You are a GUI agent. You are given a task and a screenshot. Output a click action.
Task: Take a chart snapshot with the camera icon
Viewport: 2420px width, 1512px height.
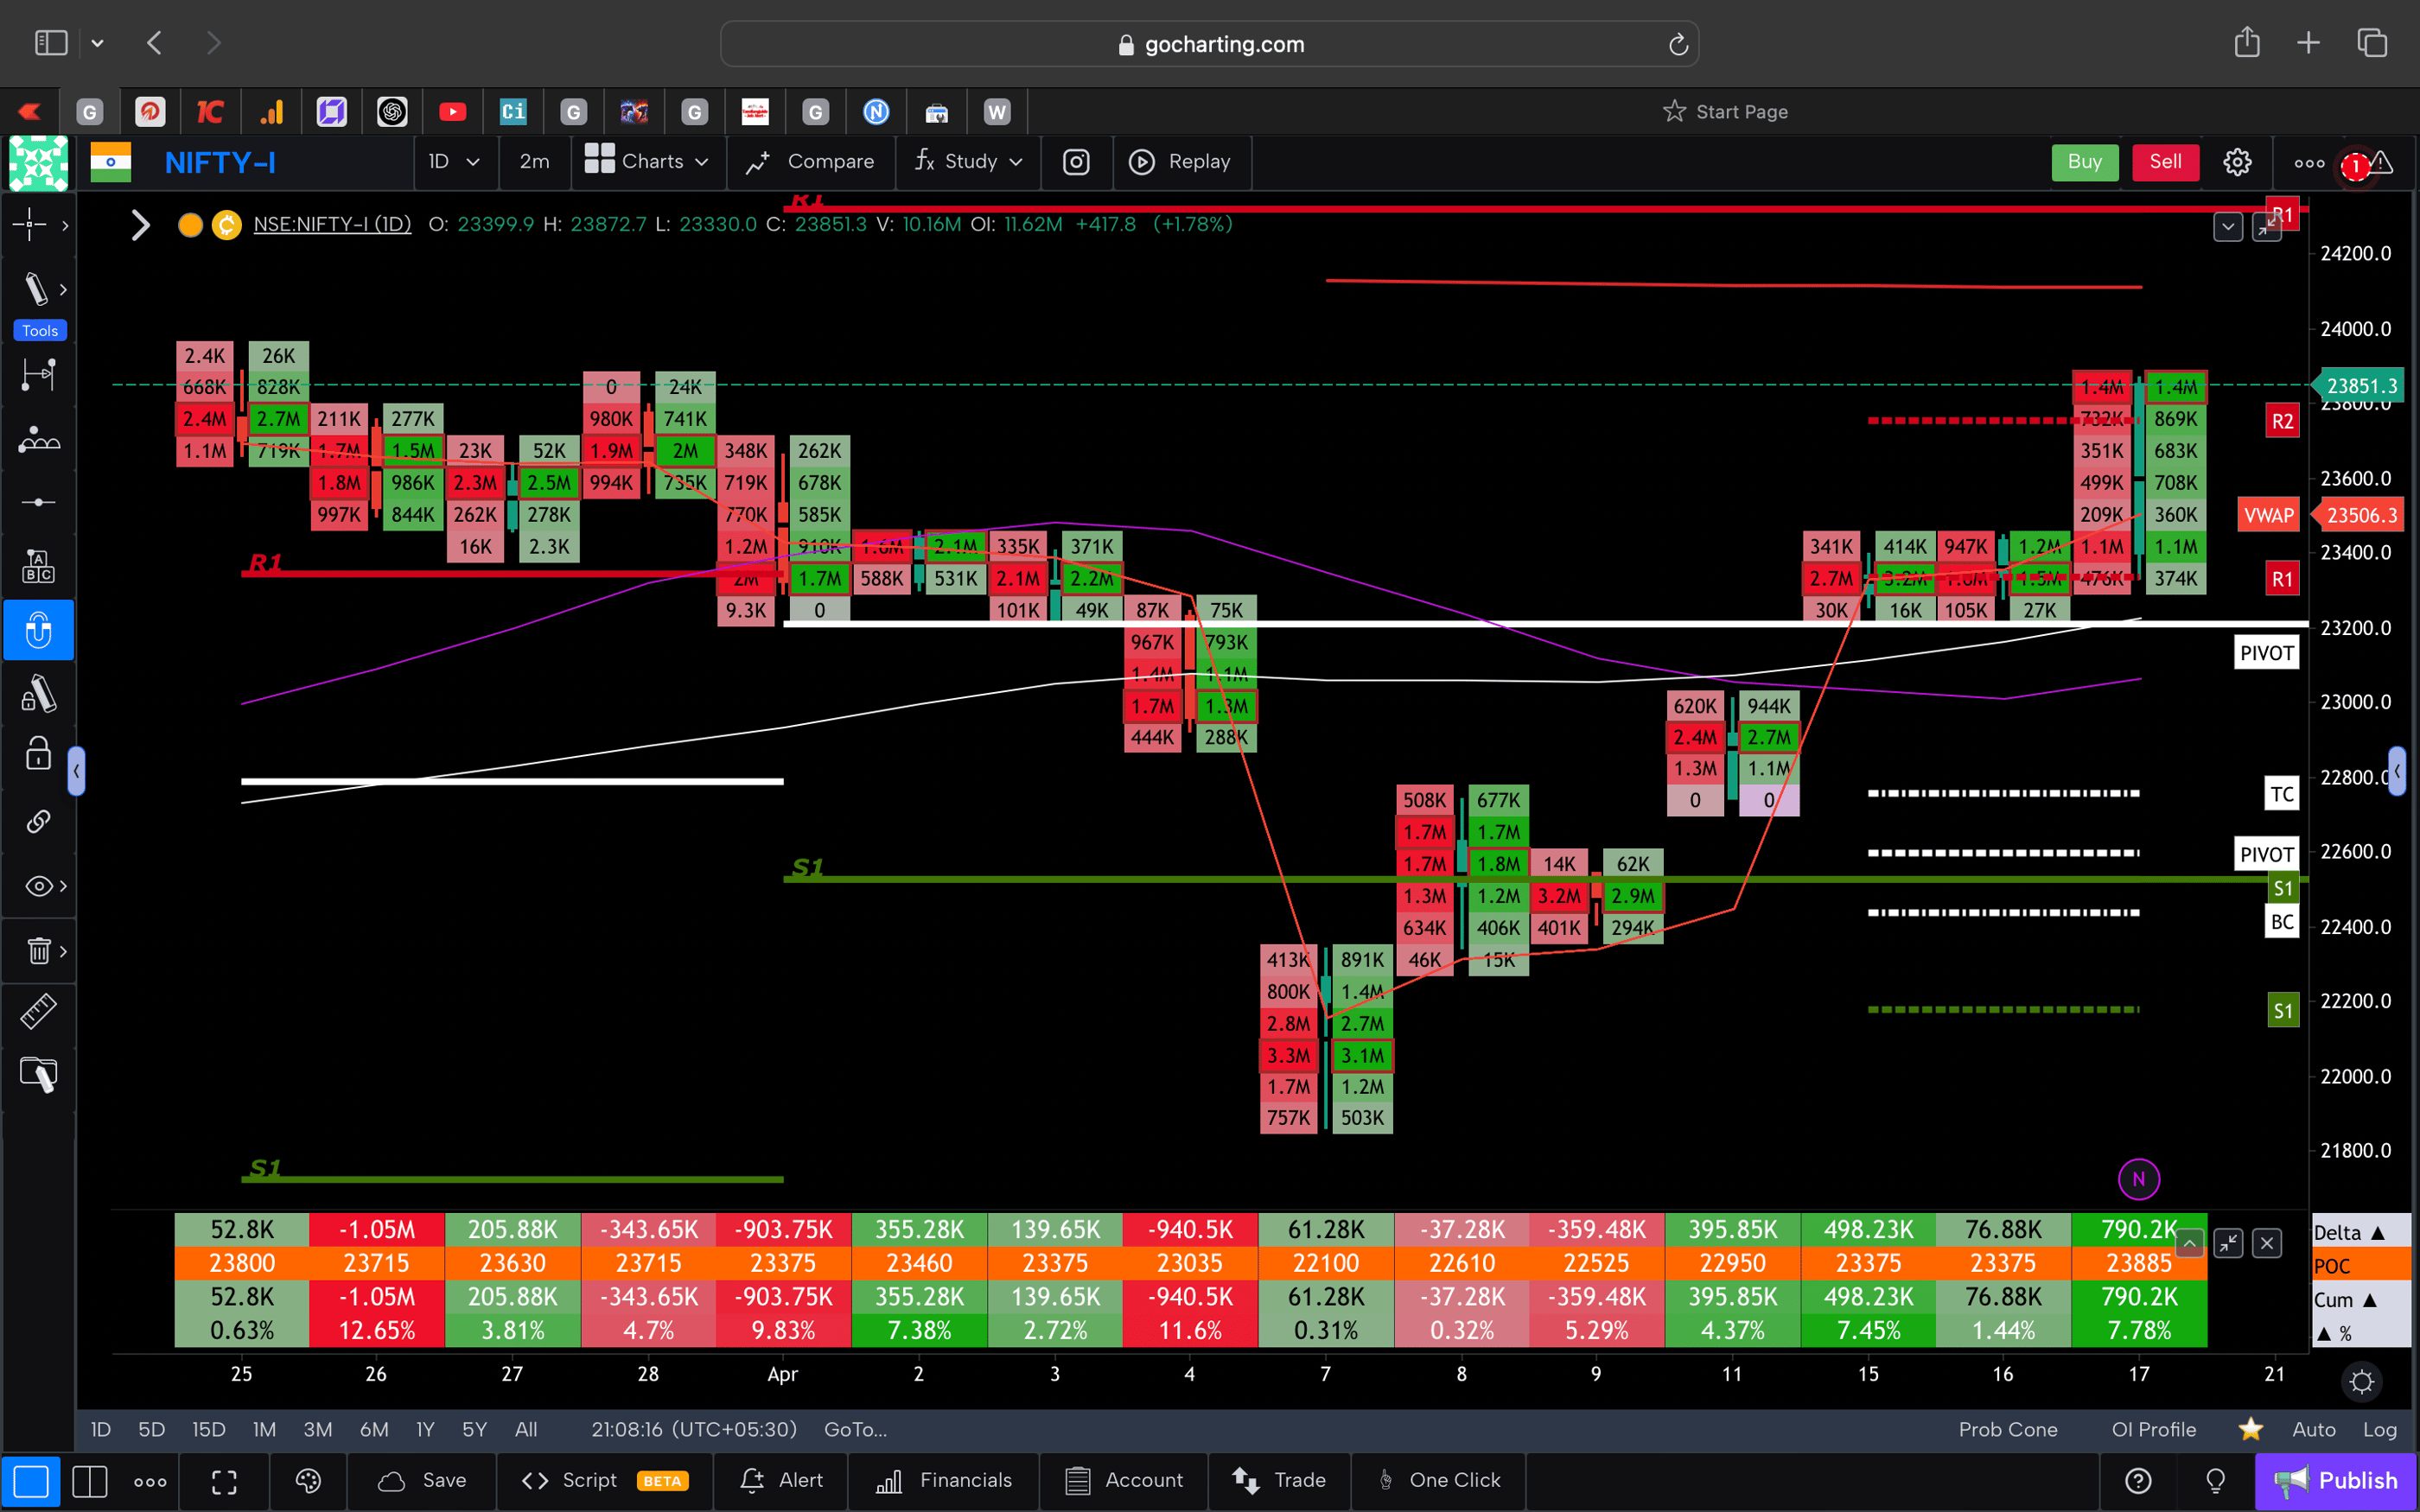tap(1076, 162)
